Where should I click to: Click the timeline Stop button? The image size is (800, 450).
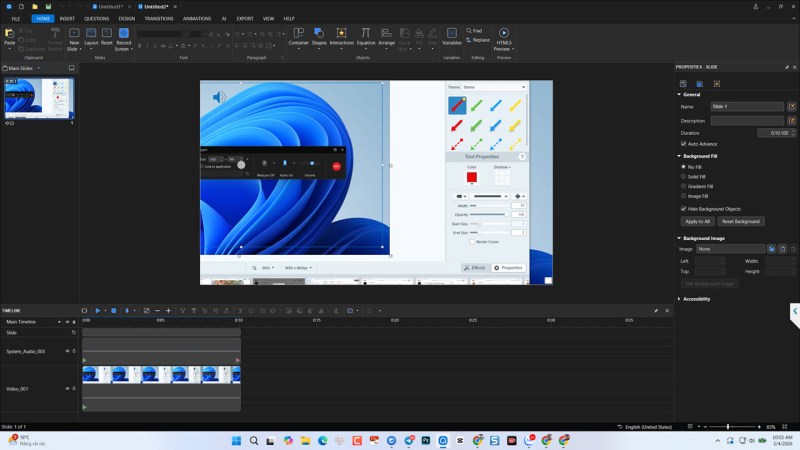coord(113,311)
